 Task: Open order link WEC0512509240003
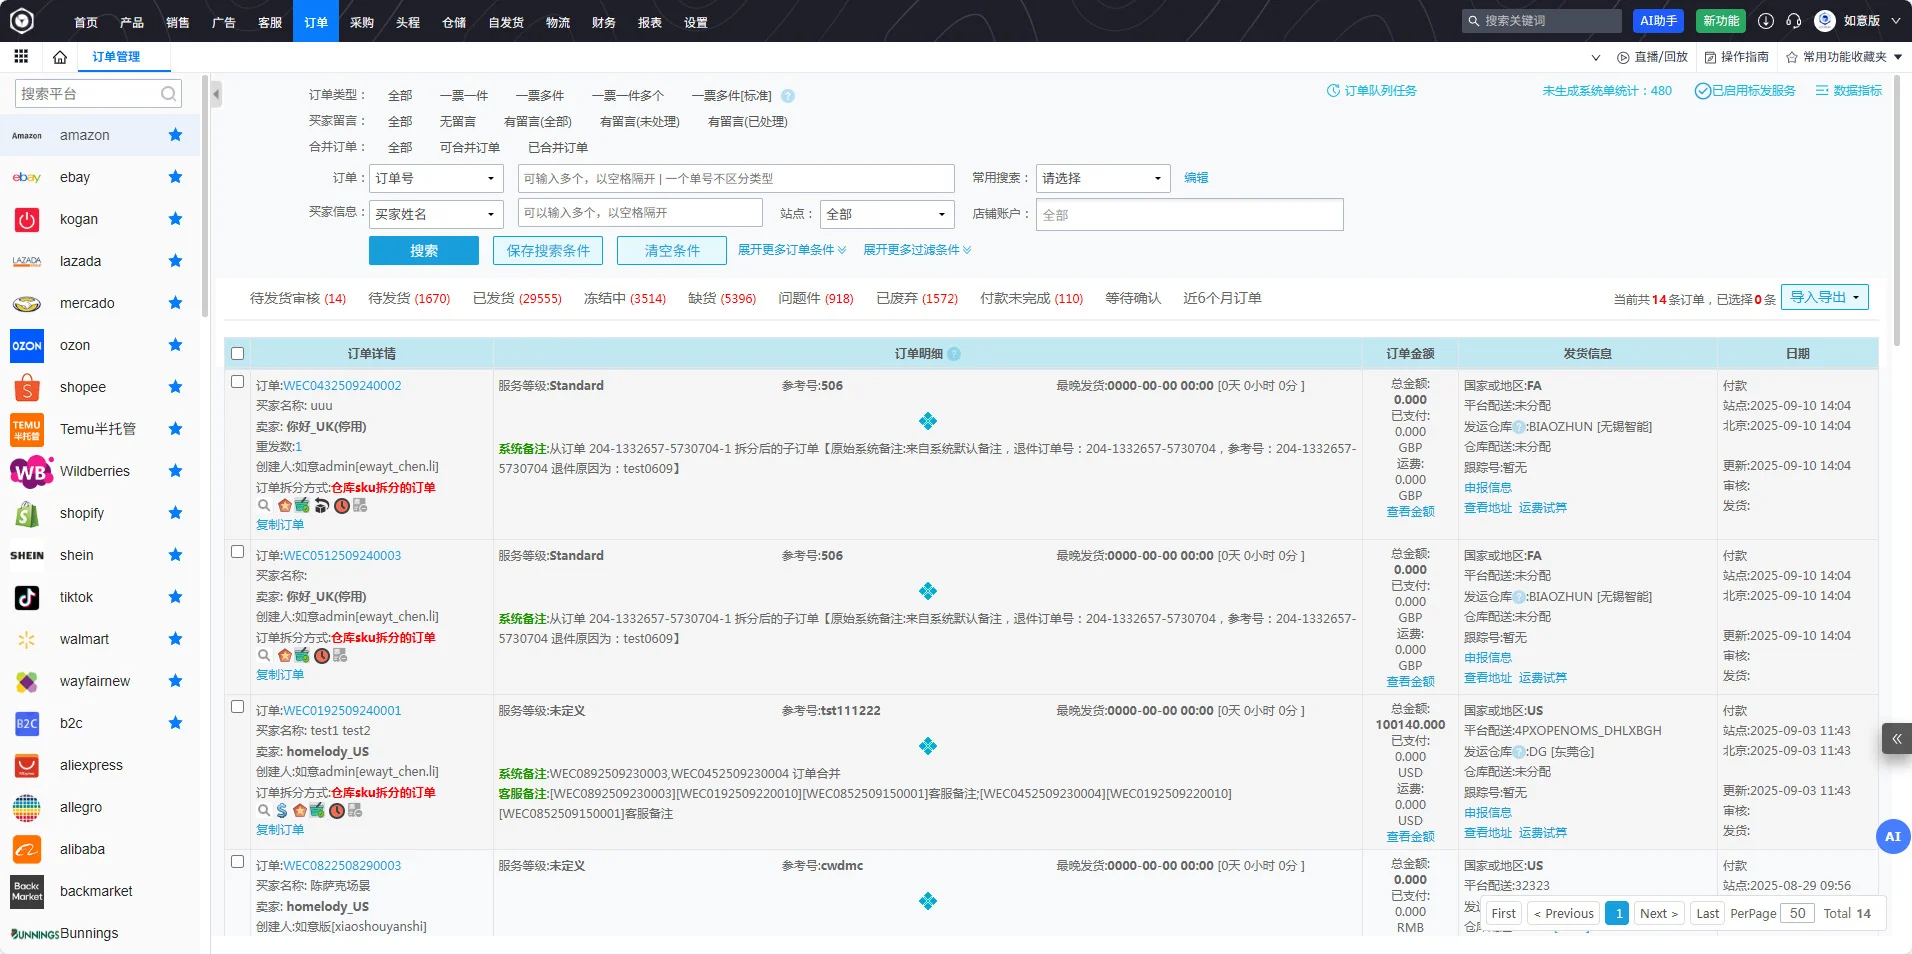click(x=342, y=555)
